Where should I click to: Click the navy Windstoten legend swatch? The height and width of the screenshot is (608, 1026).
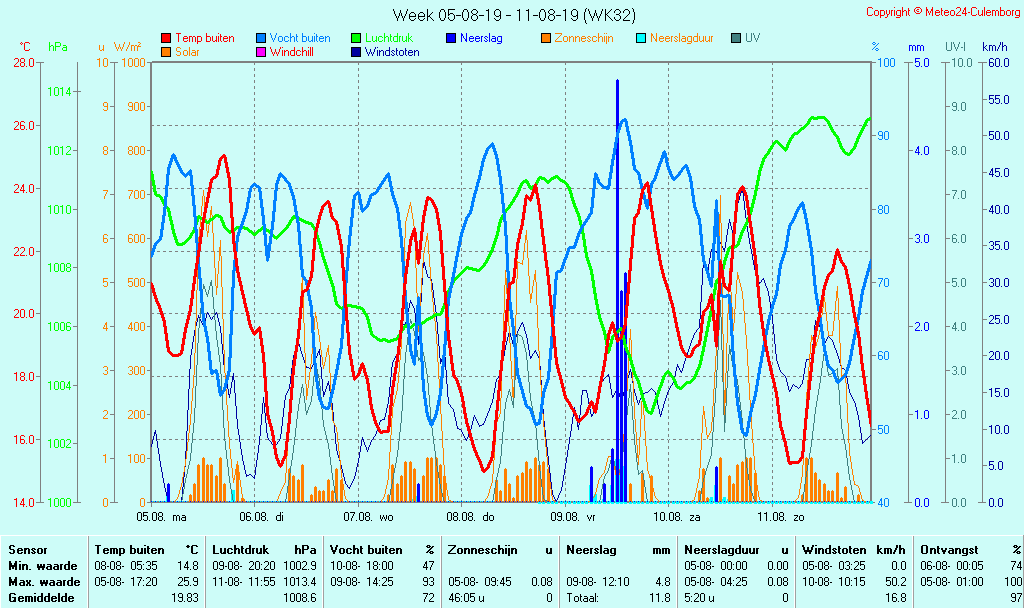pyautogui.click(x=357, y=52)
